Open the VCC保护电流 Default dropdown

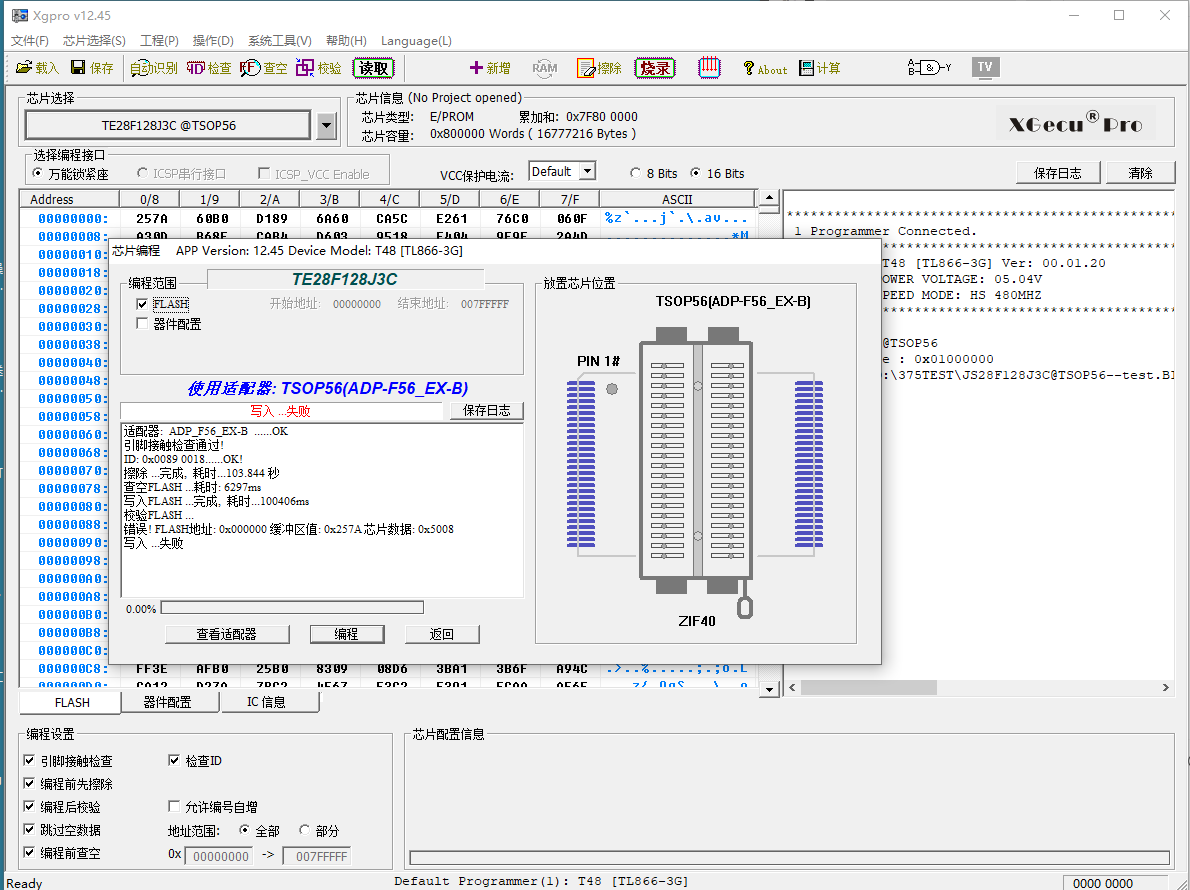(x=586, y=172)
